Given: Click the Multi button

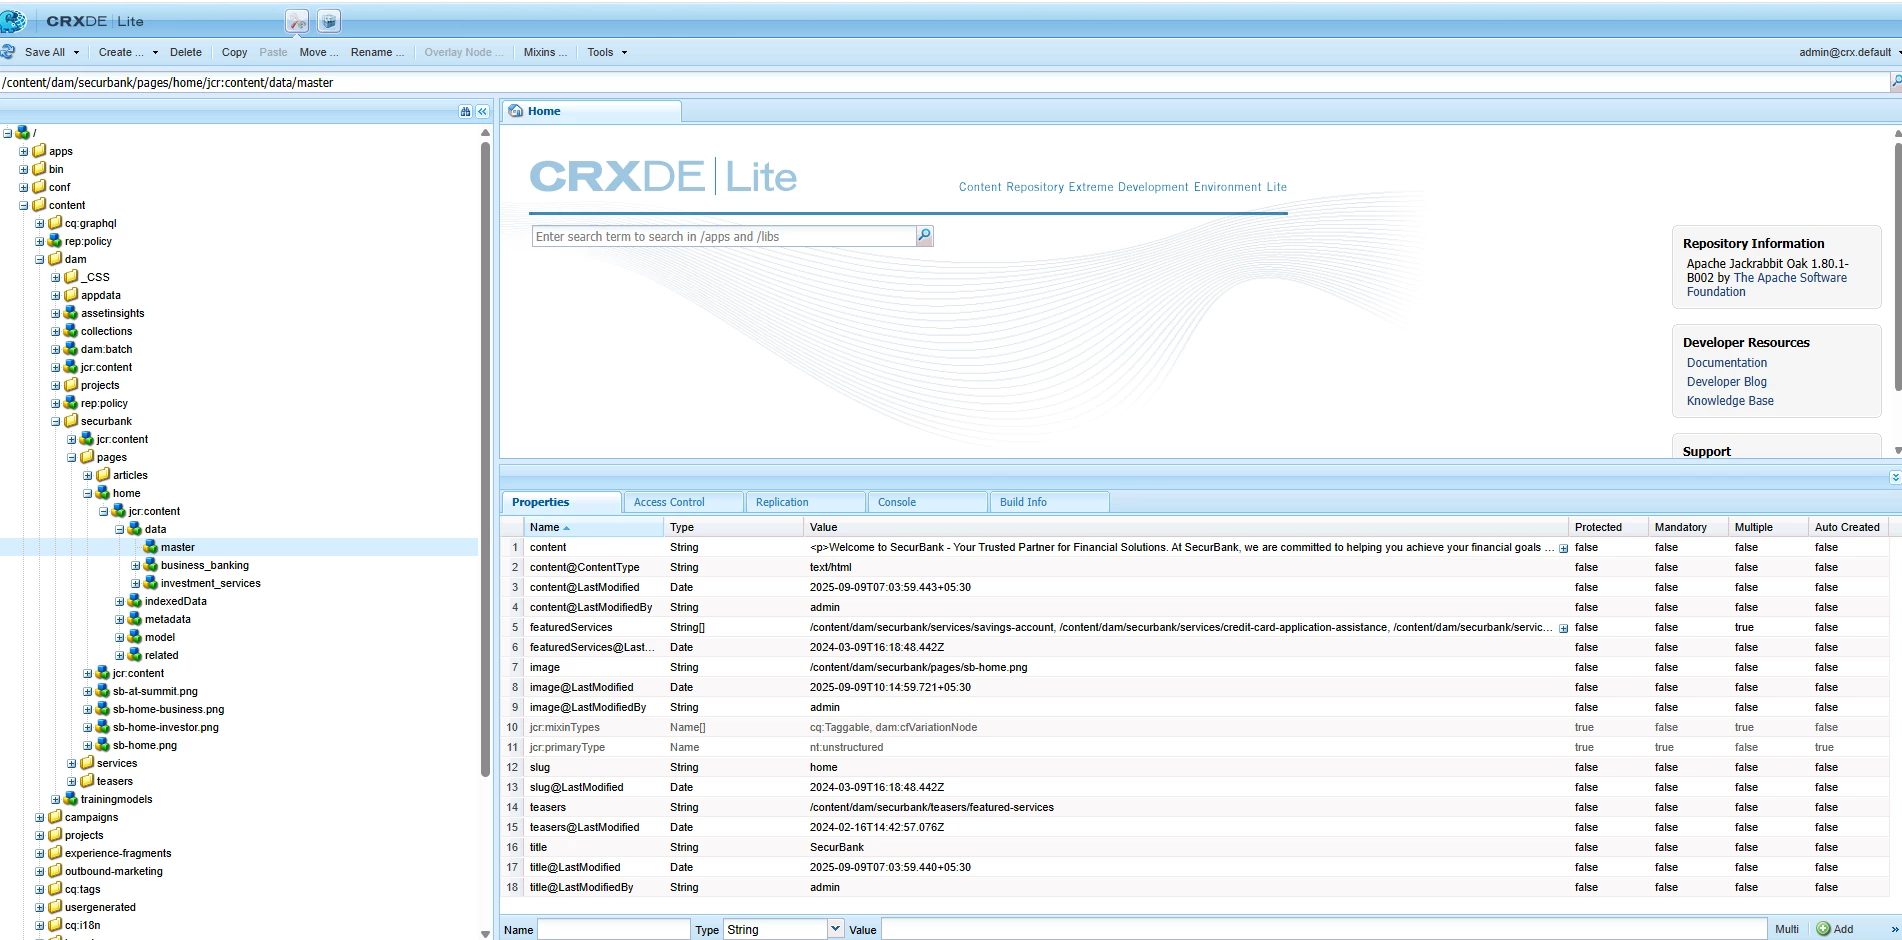Looking at the screenshot, I should (x=1787, y=929).
